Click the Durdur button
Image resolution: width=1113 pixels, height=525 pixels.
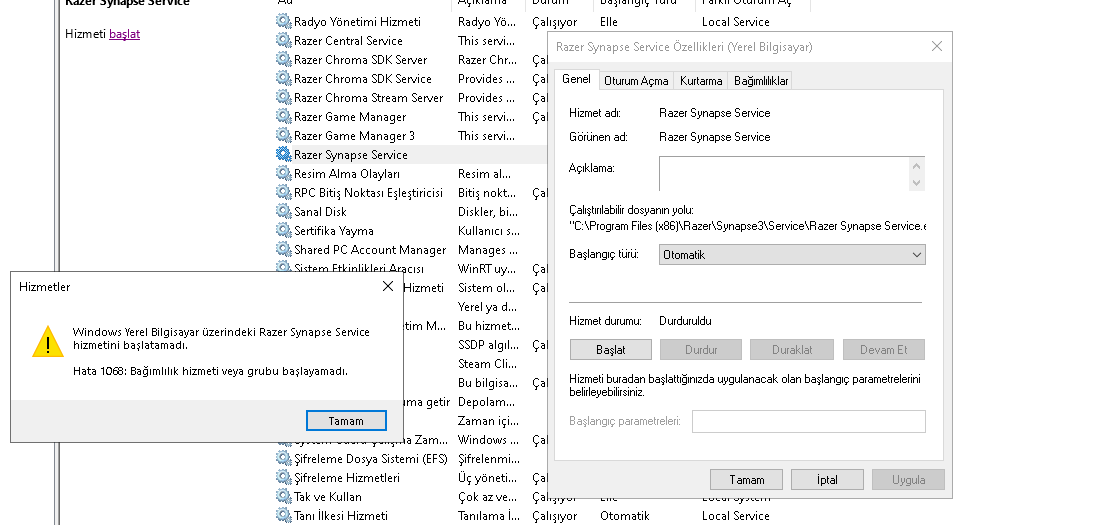click(701, 350)
